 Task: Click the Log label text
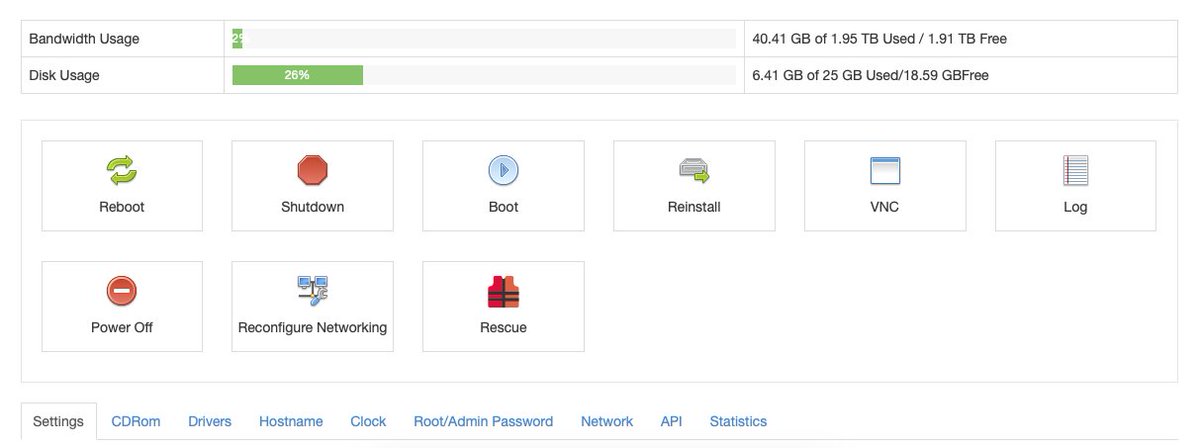point(1075,207)
